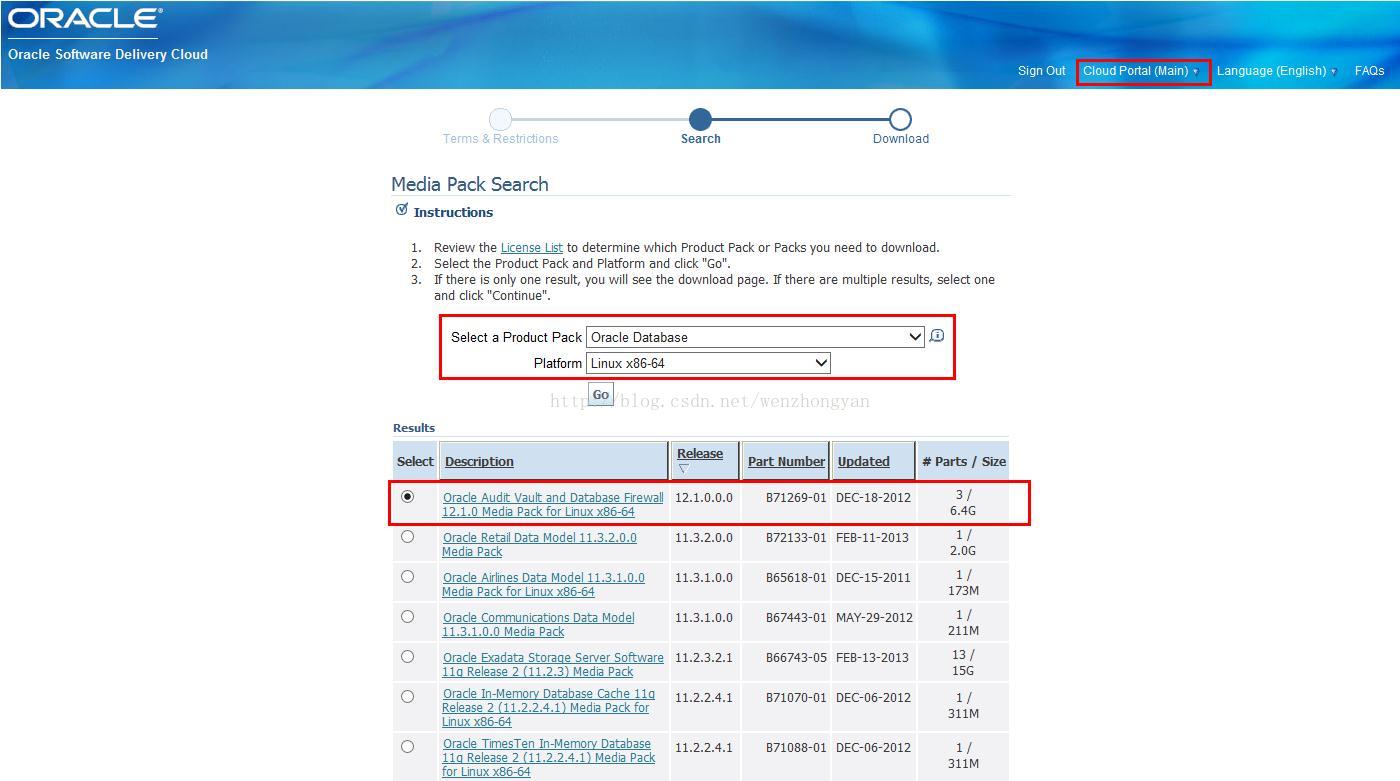Click the Oracle Software Delivery Cloud title
The image size is (1400, 781).
point(108,54)
